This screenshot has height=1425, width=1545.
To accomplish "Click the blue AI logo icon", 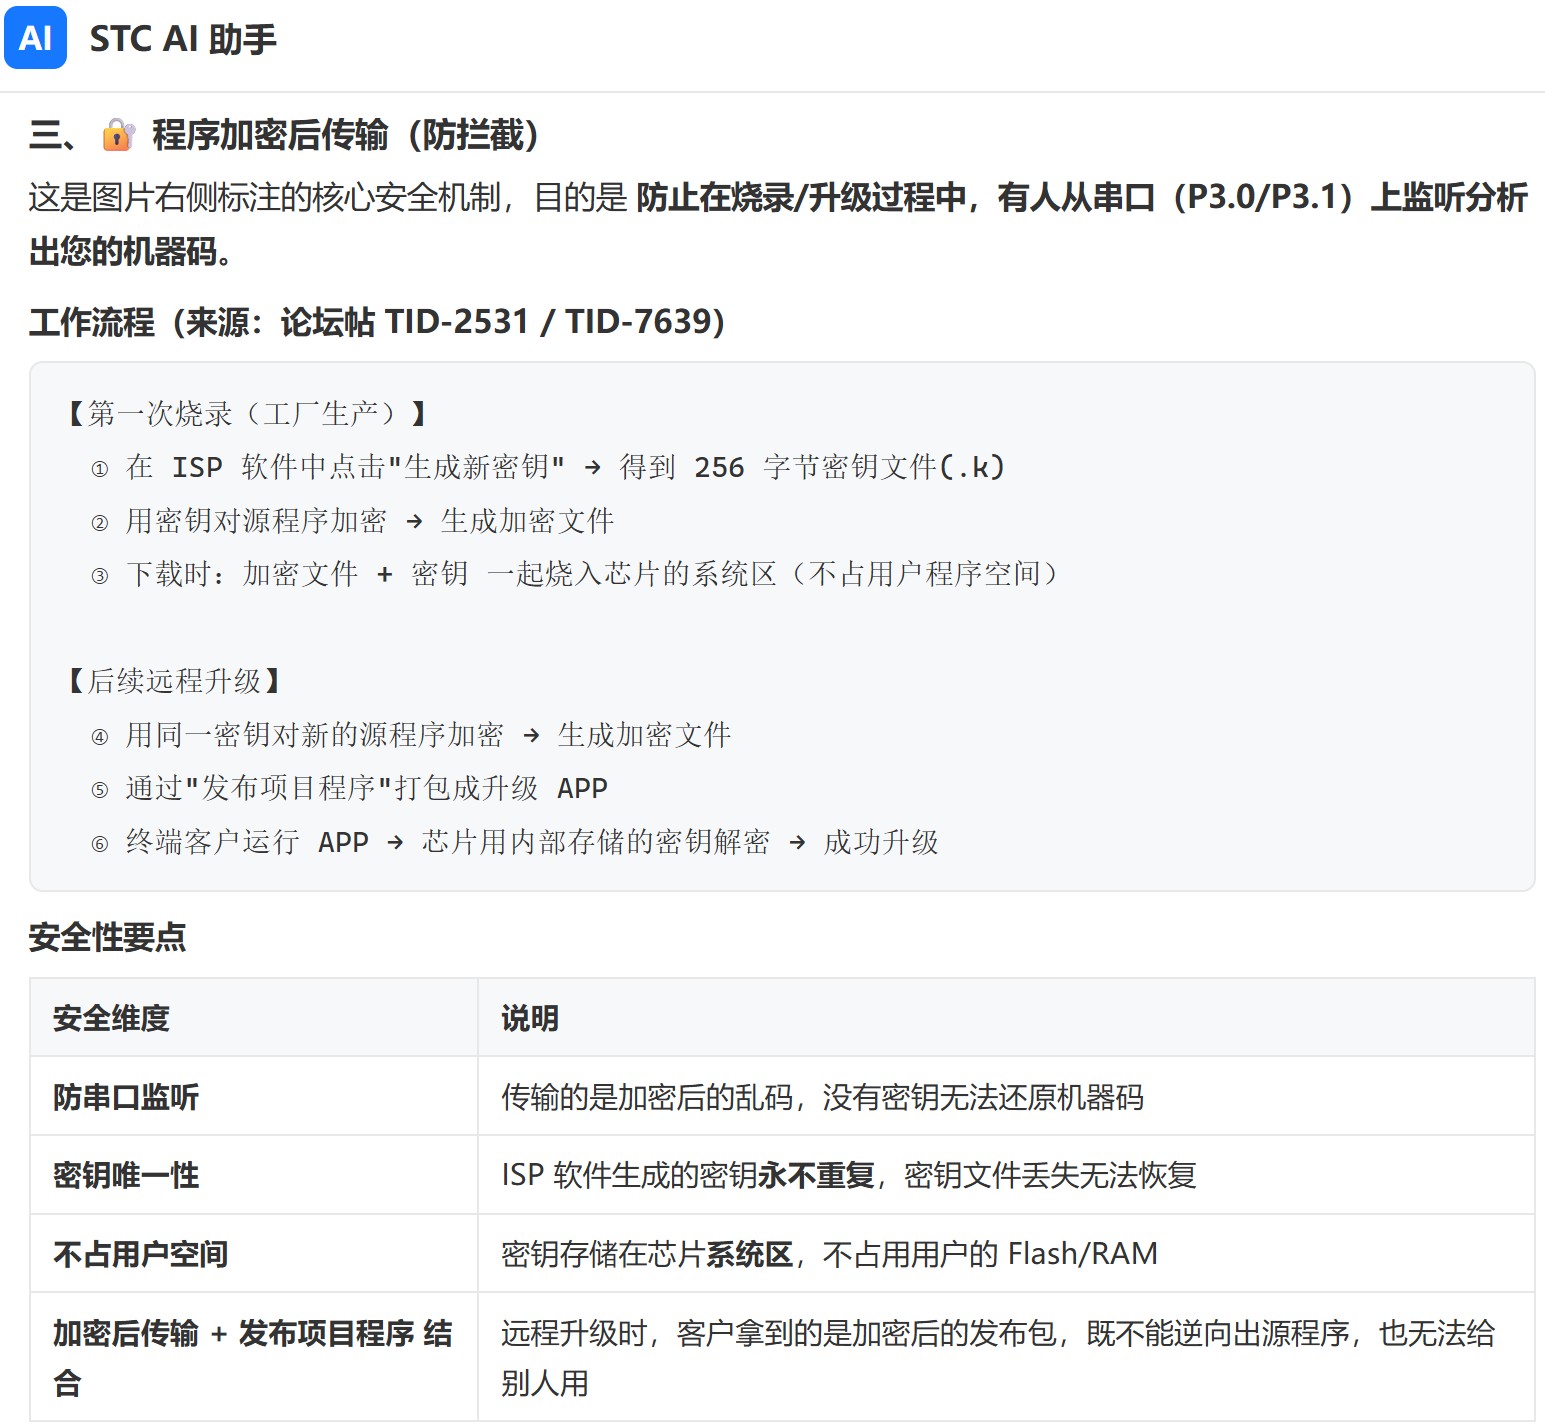I will tap(35, 37).
